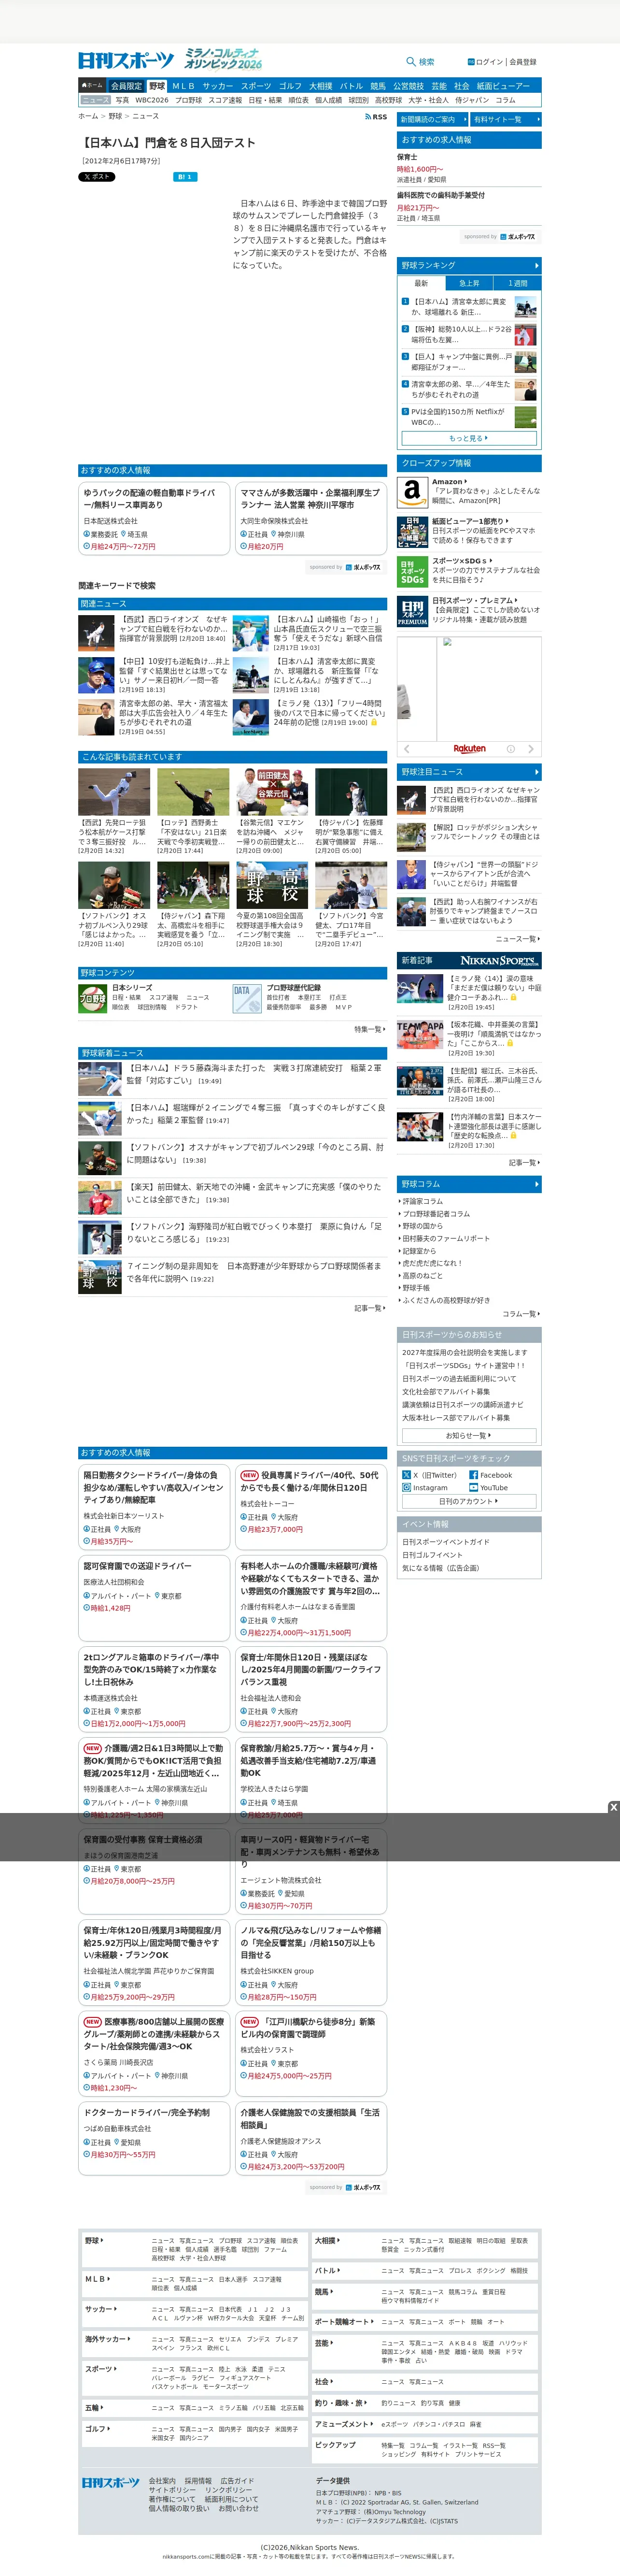This screenshot has height=2576, width=620.
Task: Click the footer 日刊スポーツ logo
Action: [110, 2483]
